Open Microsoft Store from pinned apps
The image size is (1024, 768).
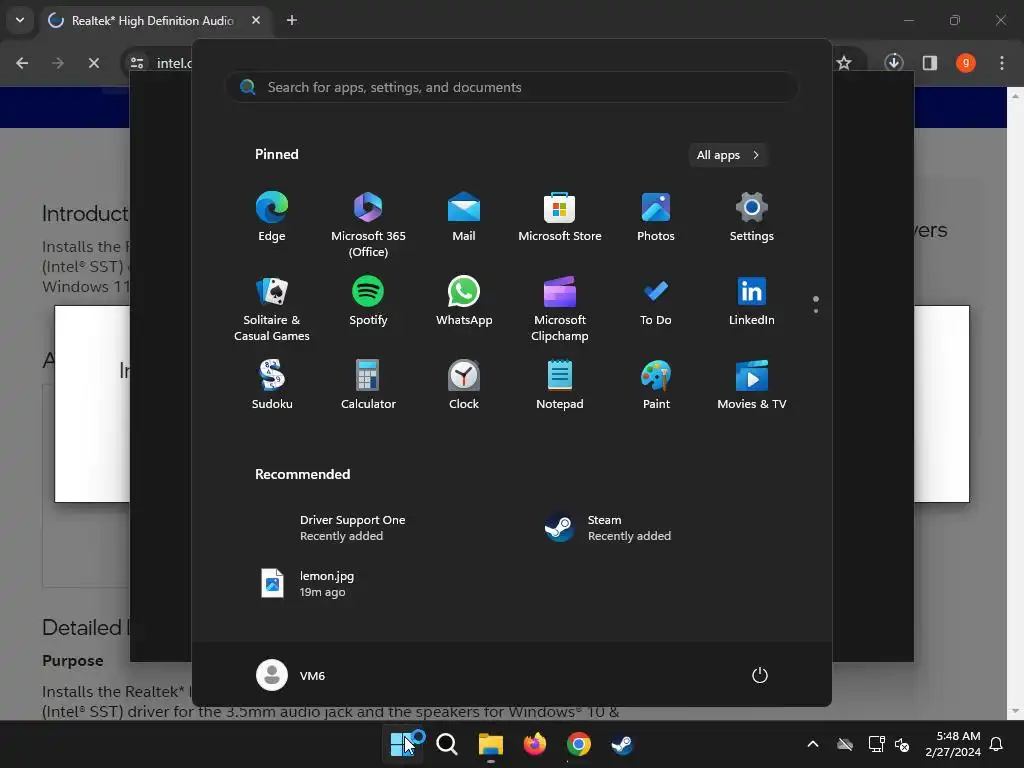560,217
